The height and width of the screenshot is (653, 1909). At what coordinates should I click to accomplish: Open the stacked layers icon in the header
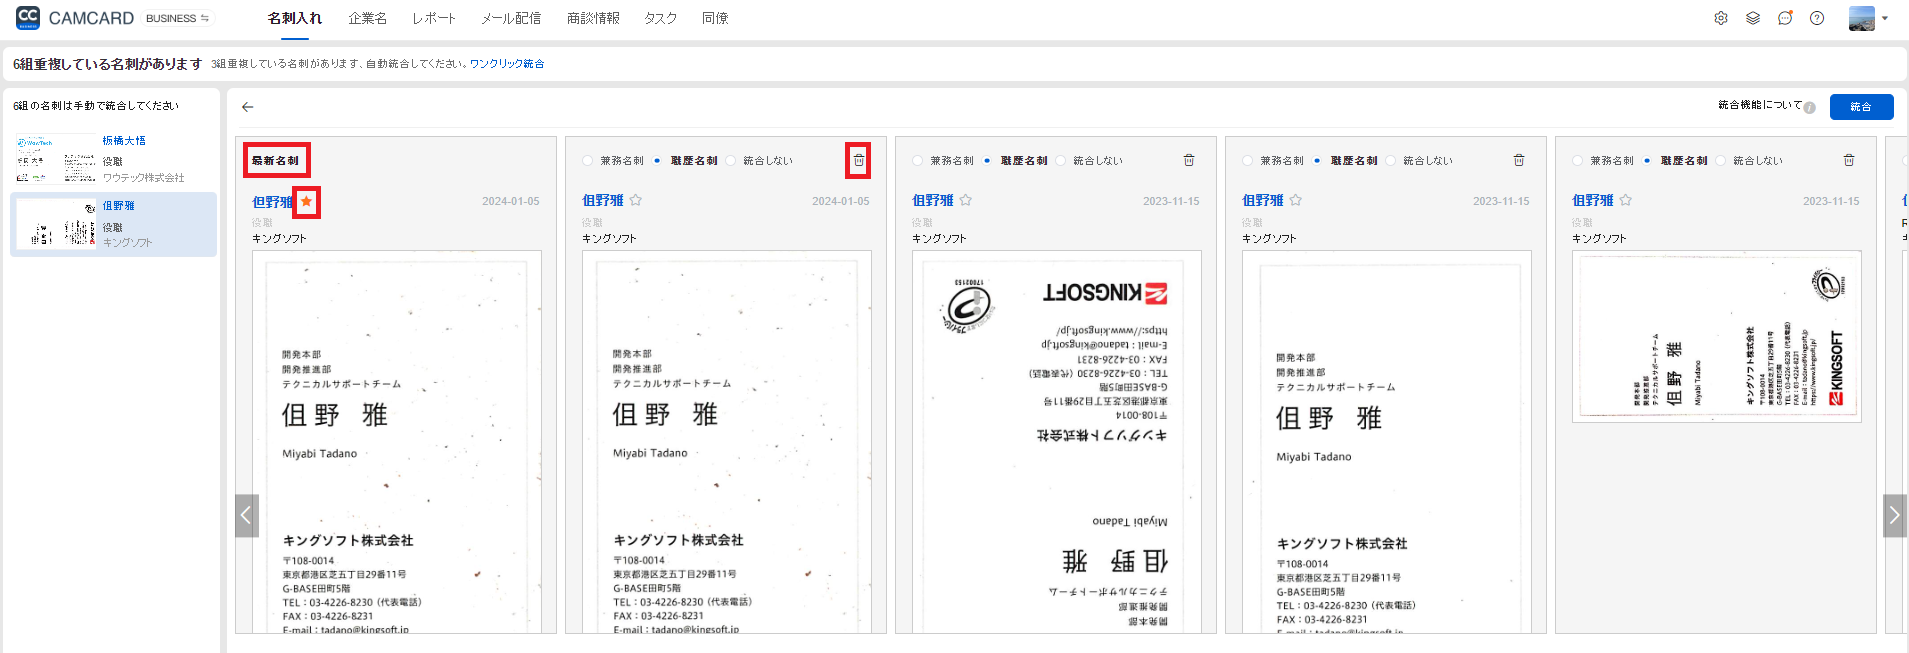(1753, 18)
